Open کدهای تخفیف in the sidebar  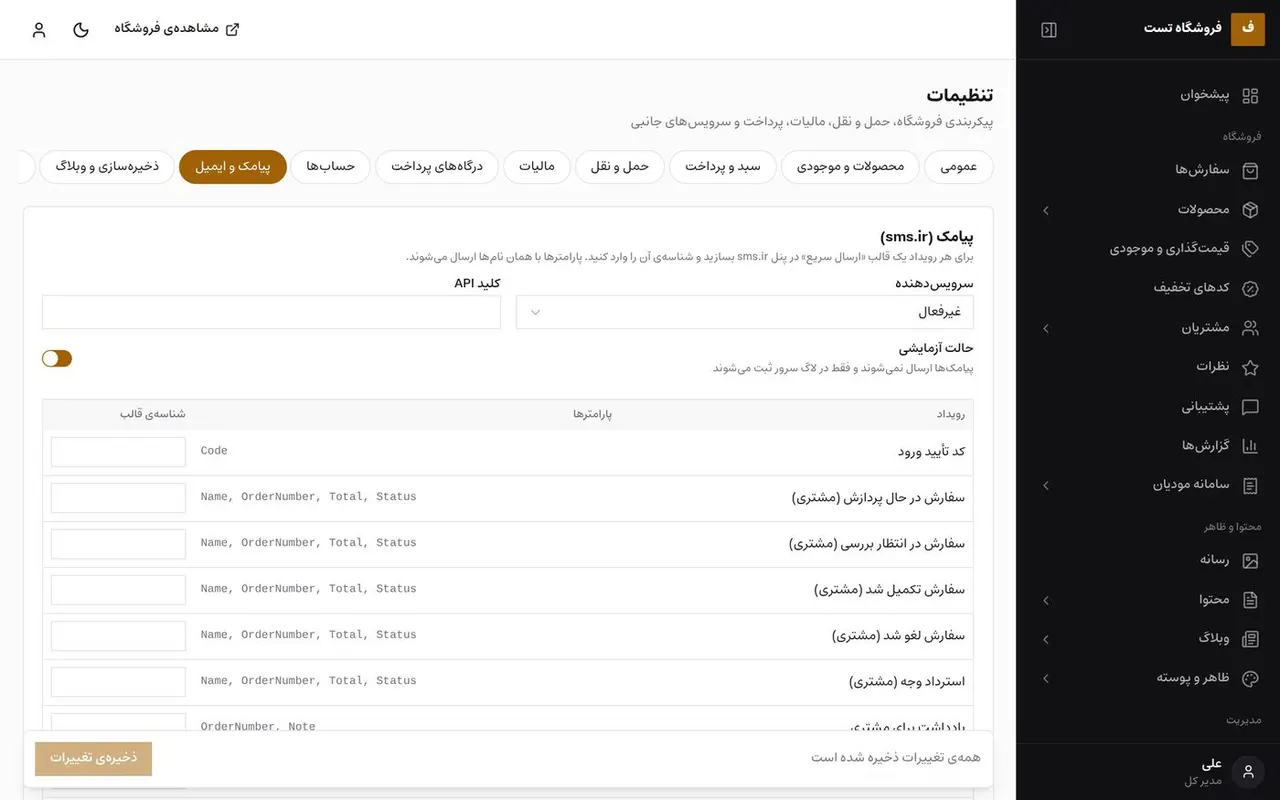pos(1148,289)
